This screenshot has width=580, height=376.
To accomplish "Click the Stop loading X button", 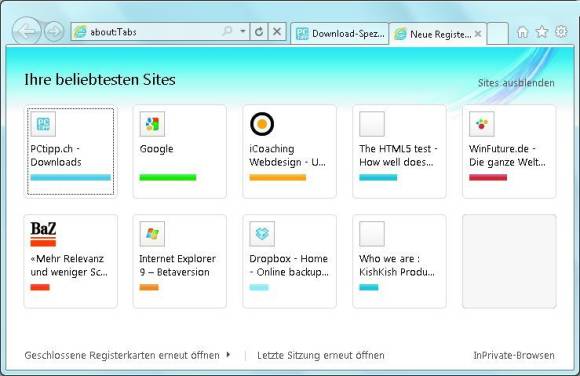I will [277, 32].
